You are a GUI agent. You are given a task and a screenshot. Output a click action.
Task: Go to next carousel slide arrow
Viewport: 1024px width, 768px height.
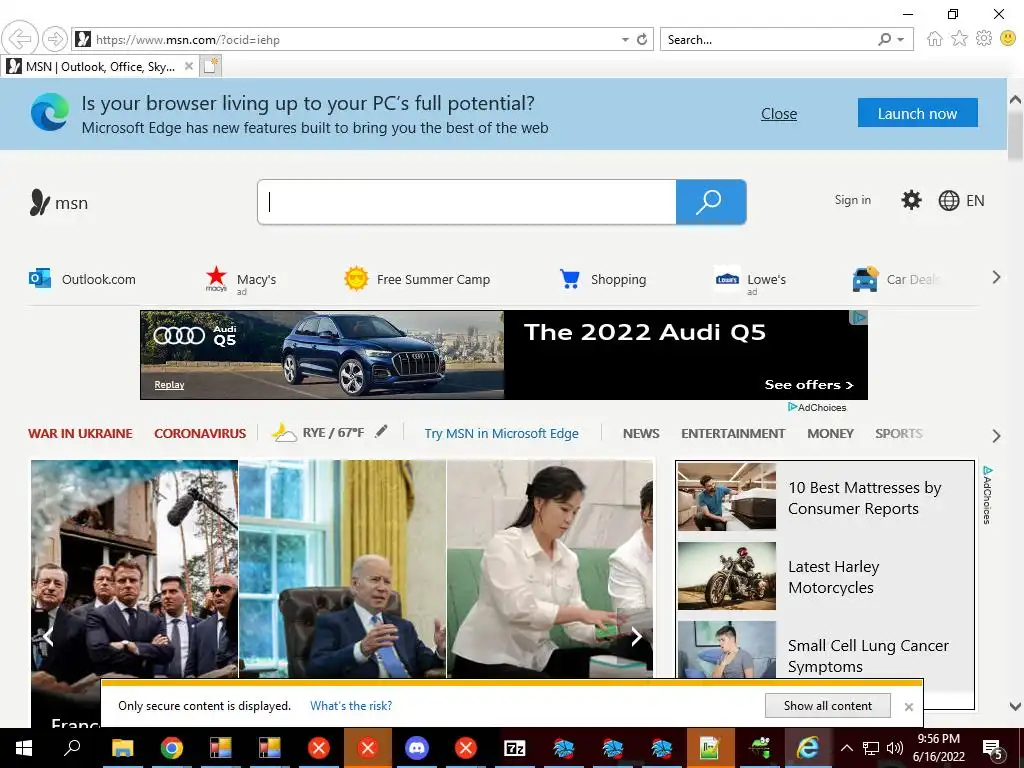[x=636, y=636]
